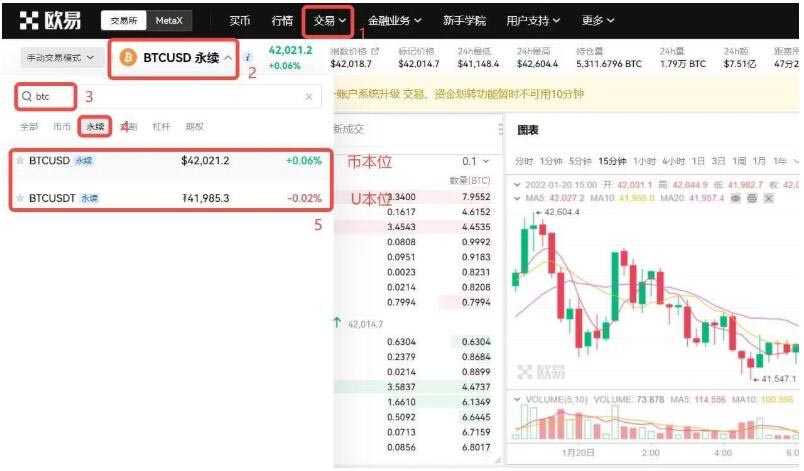This screenshot has height=471, width=804.
Task: Favorite BTCUSD 永续 with its star
Action: (20, 160)
